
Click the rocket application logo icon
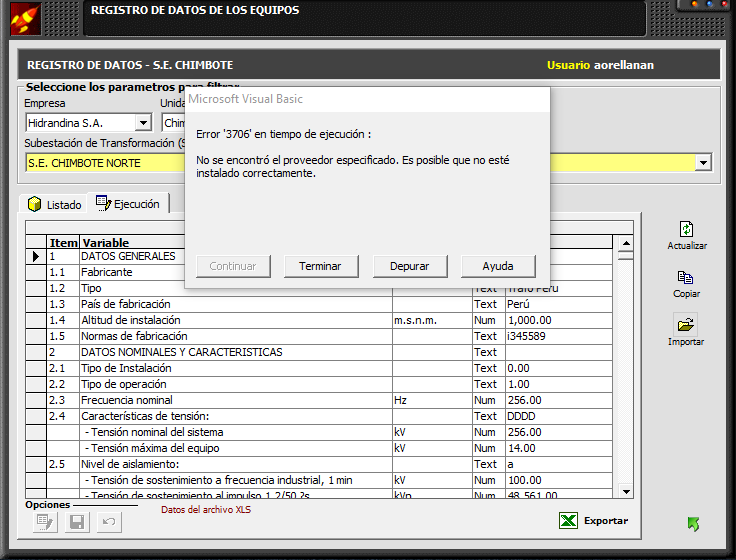[26, 18]
